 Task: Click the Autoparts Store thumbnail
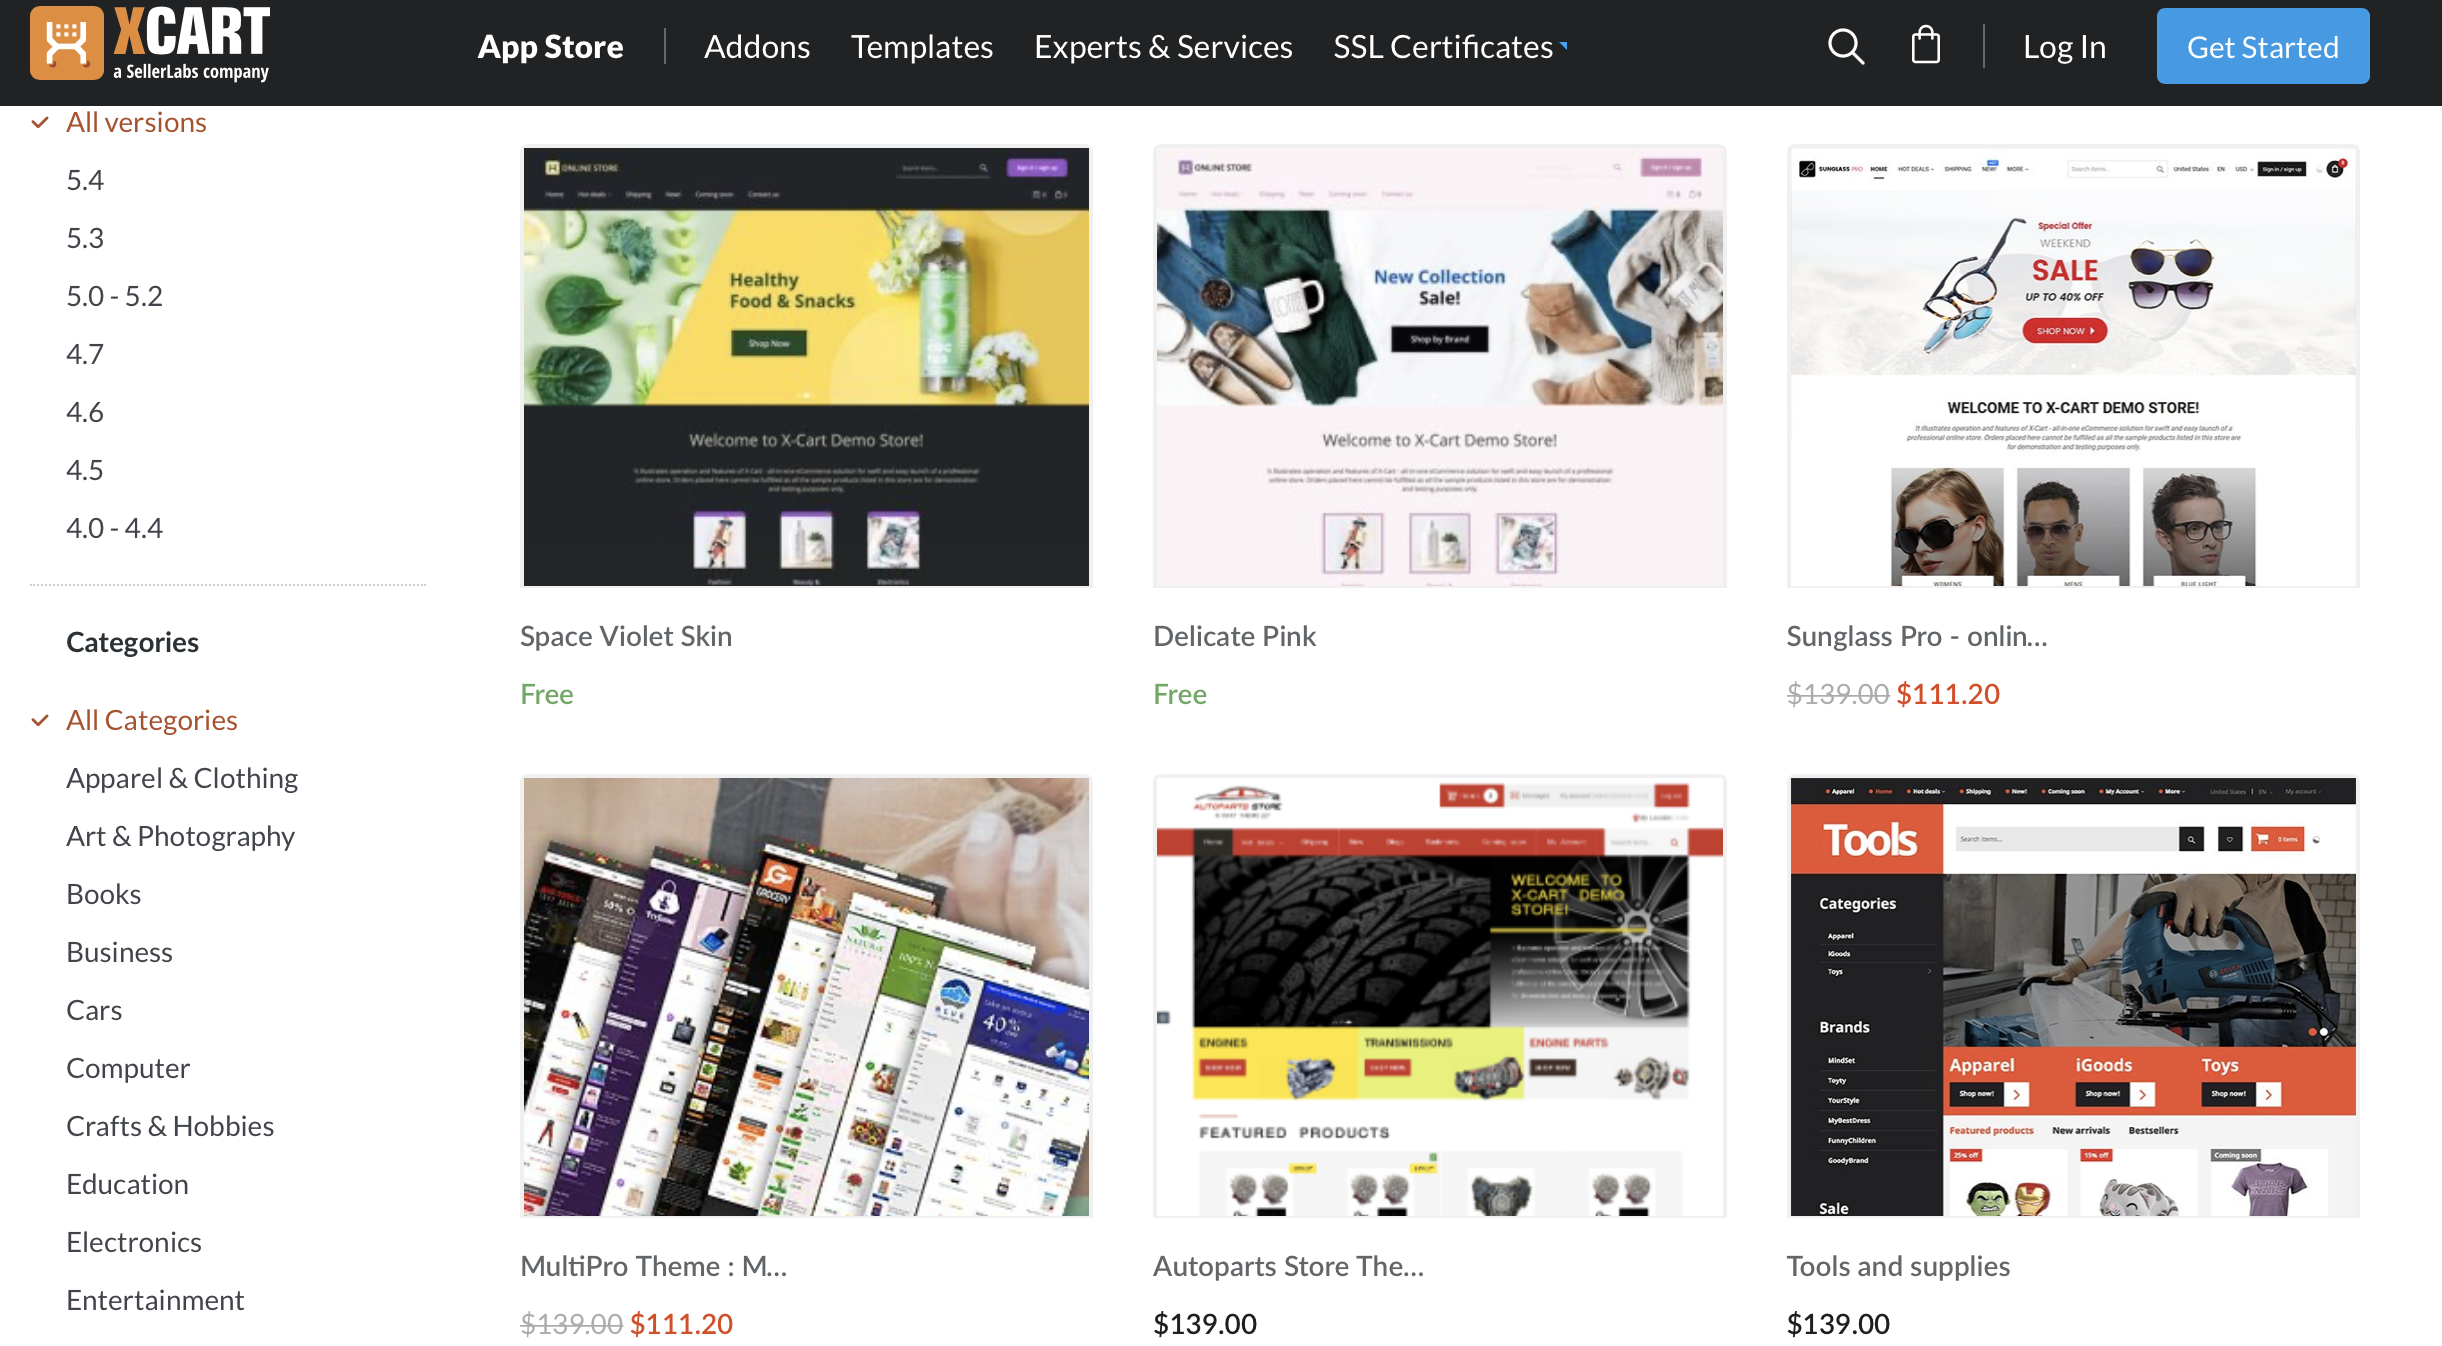coord(1440,996)
